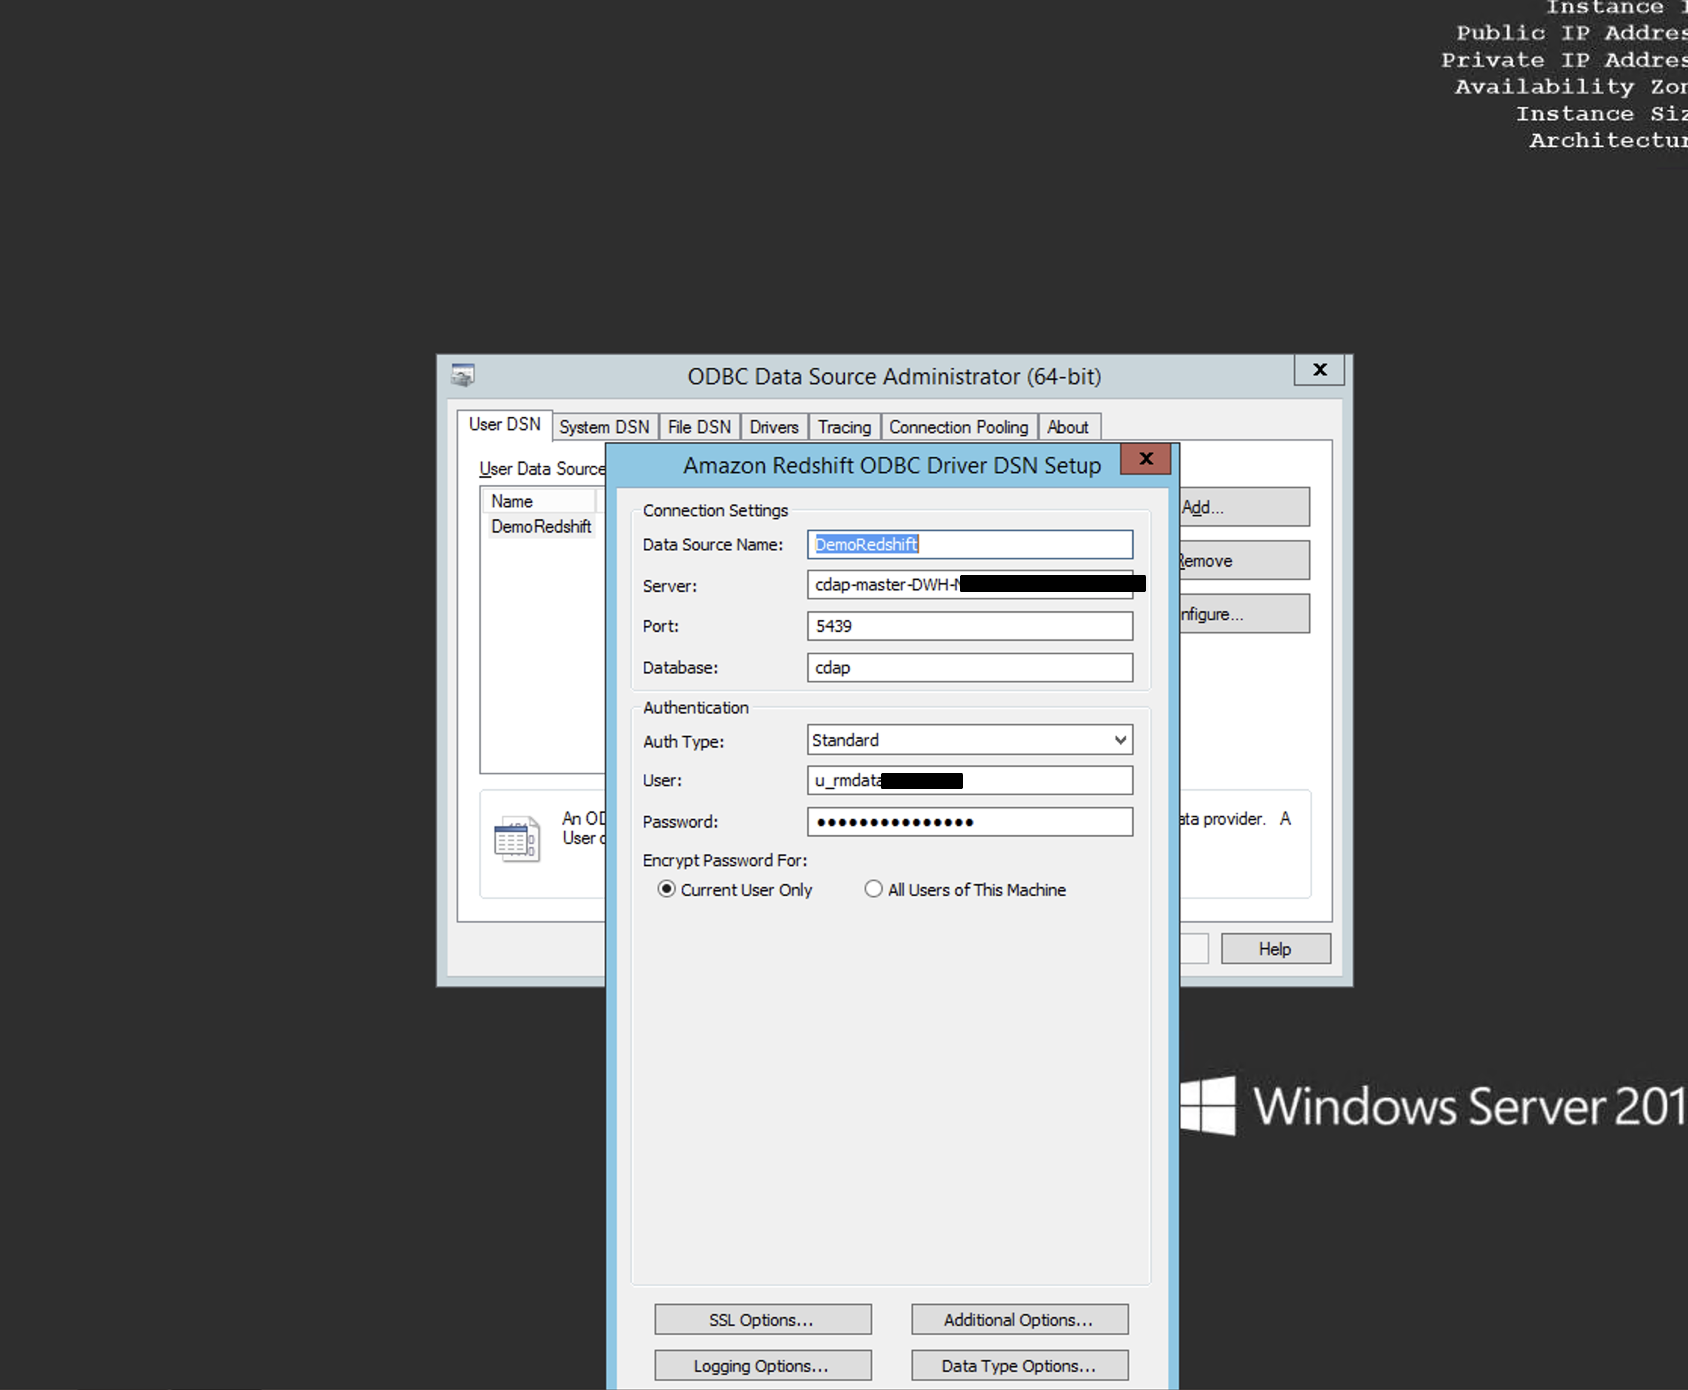This screenshot has height=1390, width=1688.
Task: Go to the Tracing tab
Action: coord(844,427)
